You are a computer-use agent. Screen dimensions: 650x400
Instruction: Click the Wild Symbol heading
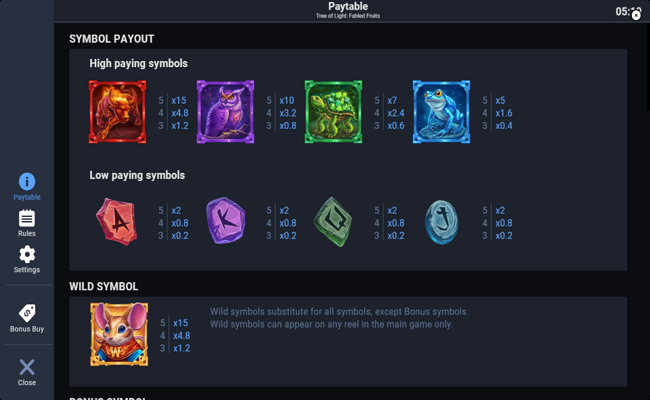tap(104, 286)
